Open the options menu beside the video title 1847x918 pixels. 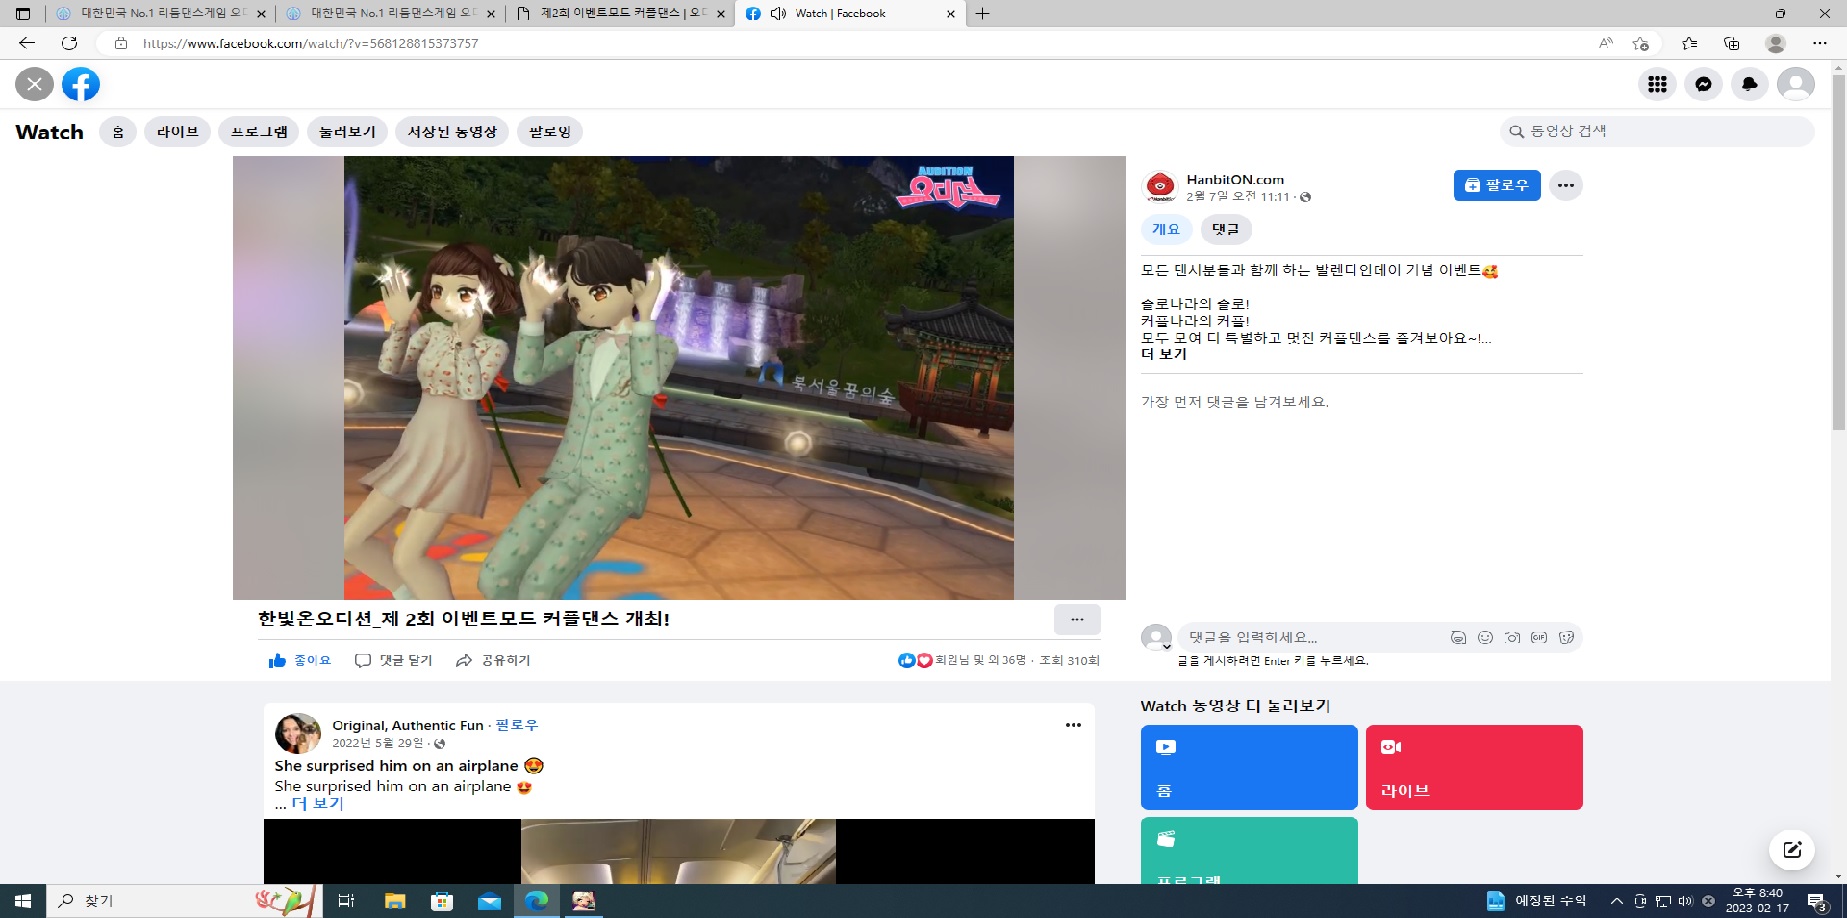click(x=1077, y=619)
